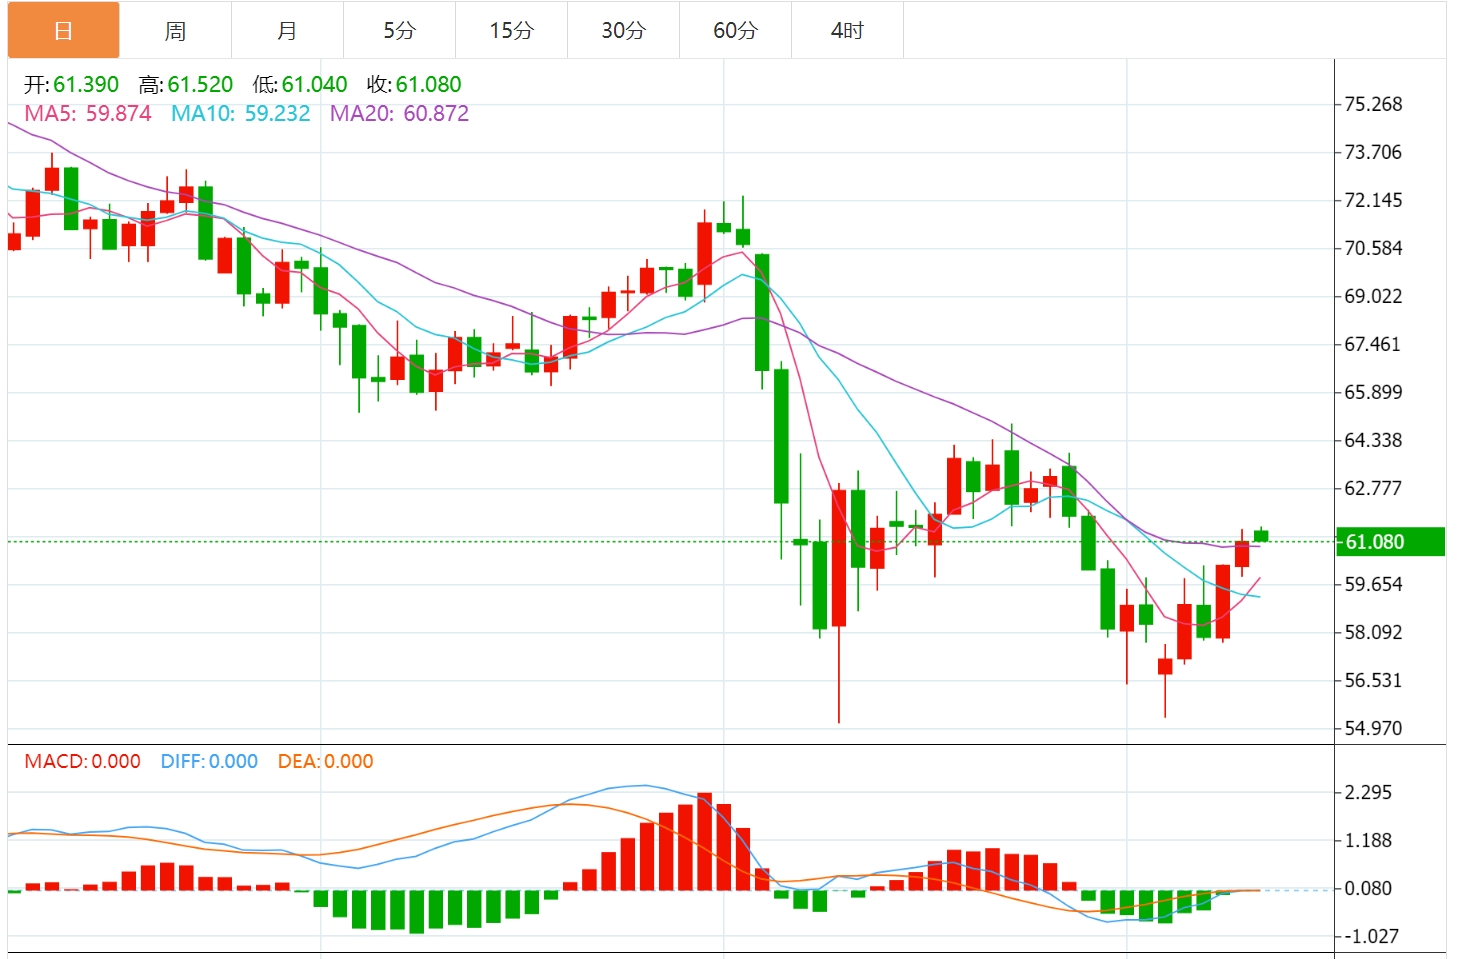Viewport: 1461px width, 959px height.
Task: Click the DIFF: 0.000 label
Action: [x=209, y=762]
